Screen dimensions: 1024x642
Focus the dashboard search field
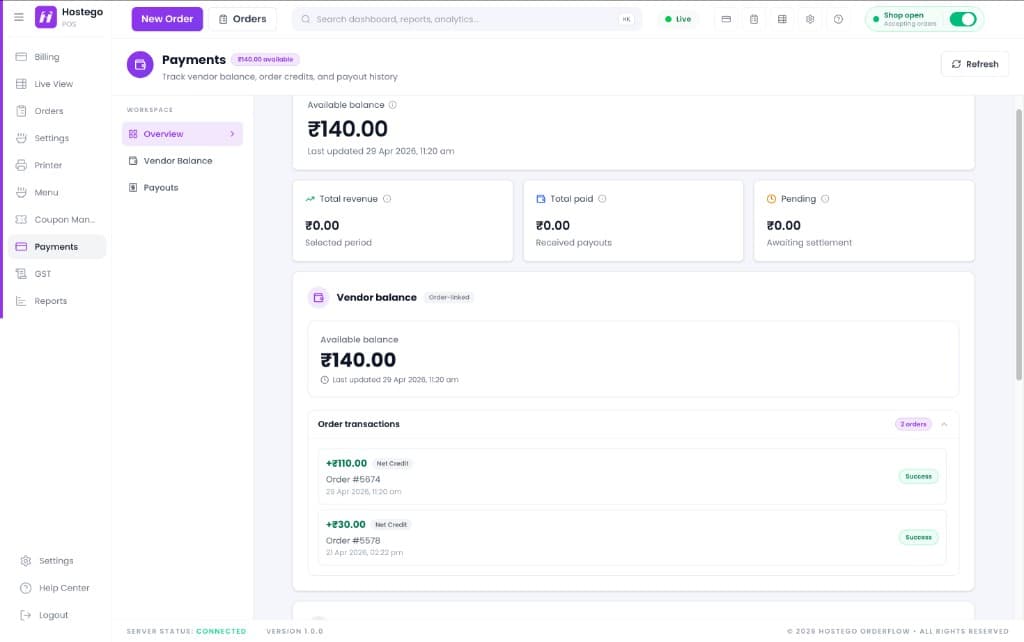pos(466,19)
